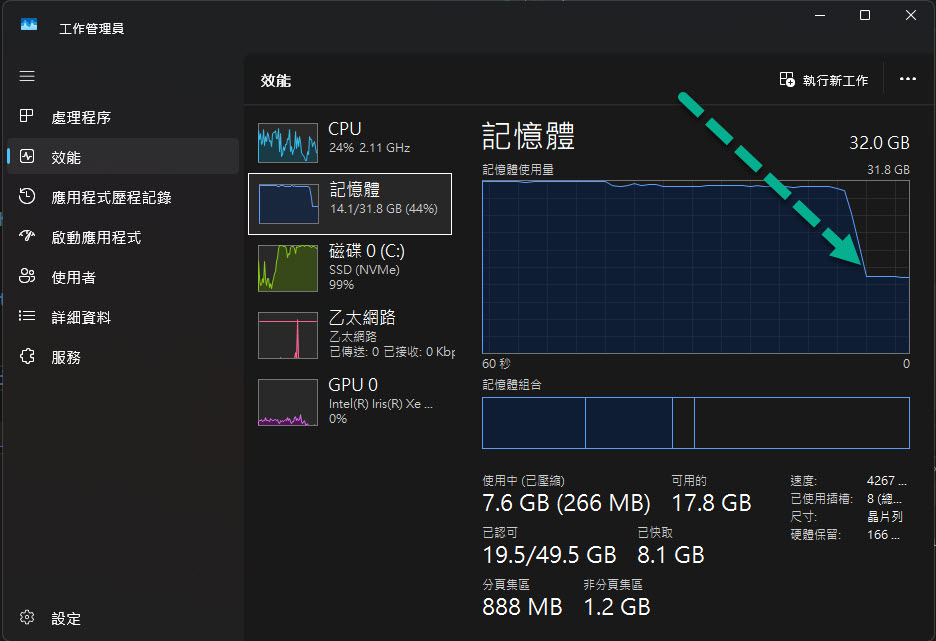The image size is (936, 641).
Task: Select the 乙太網路 Ethernet item
Action: click(x=350, y=333)
